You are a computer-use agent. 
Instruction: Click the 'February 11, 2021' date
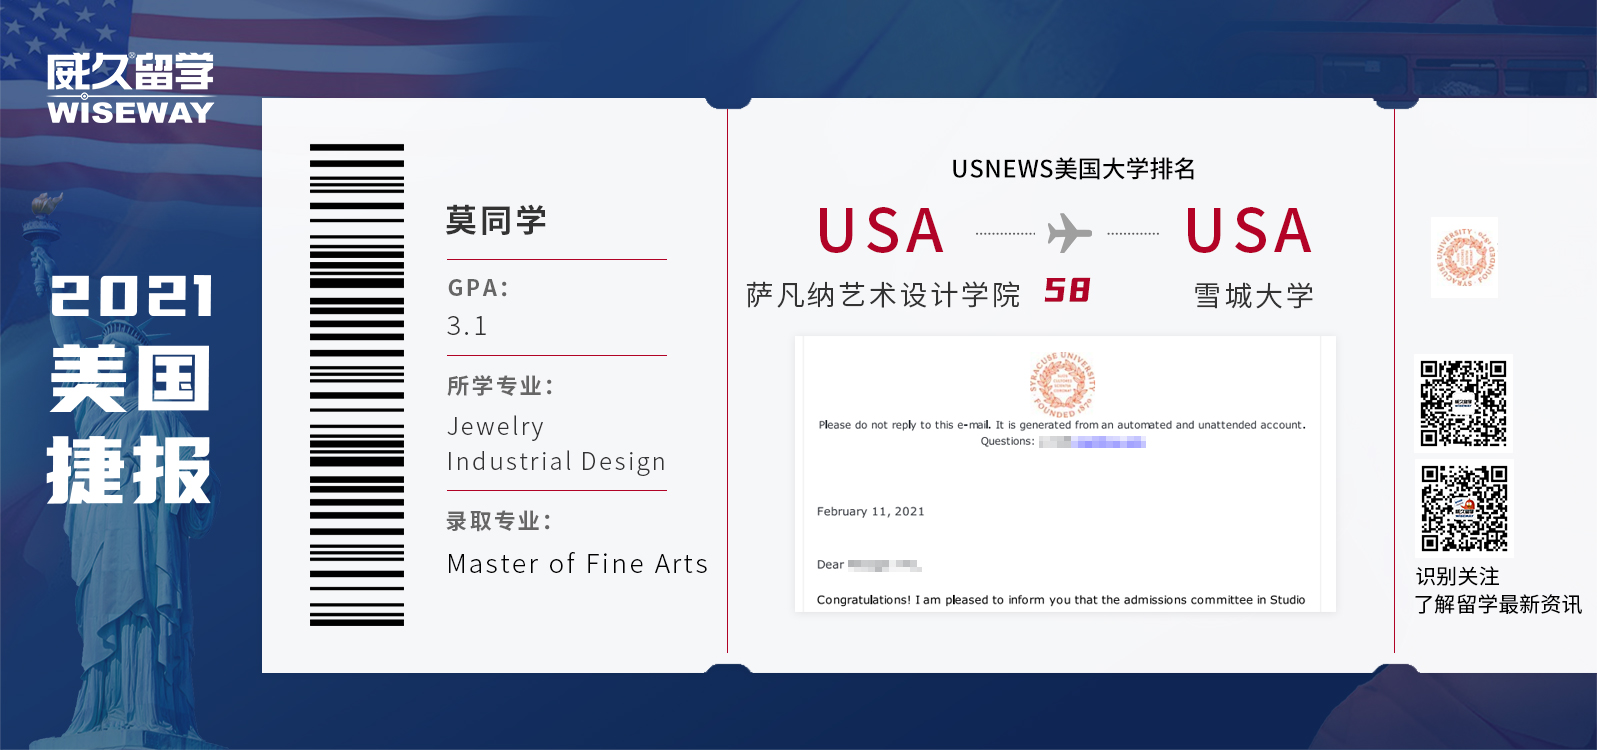coord(870,512)
